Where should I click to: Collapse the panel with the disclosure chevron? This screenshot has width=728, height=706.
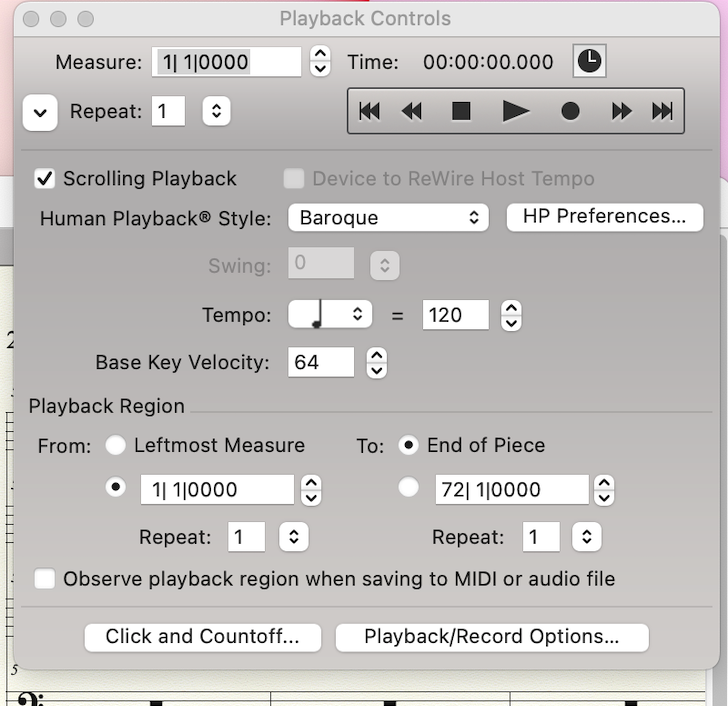pyautogui.click(x=40, y=112)
